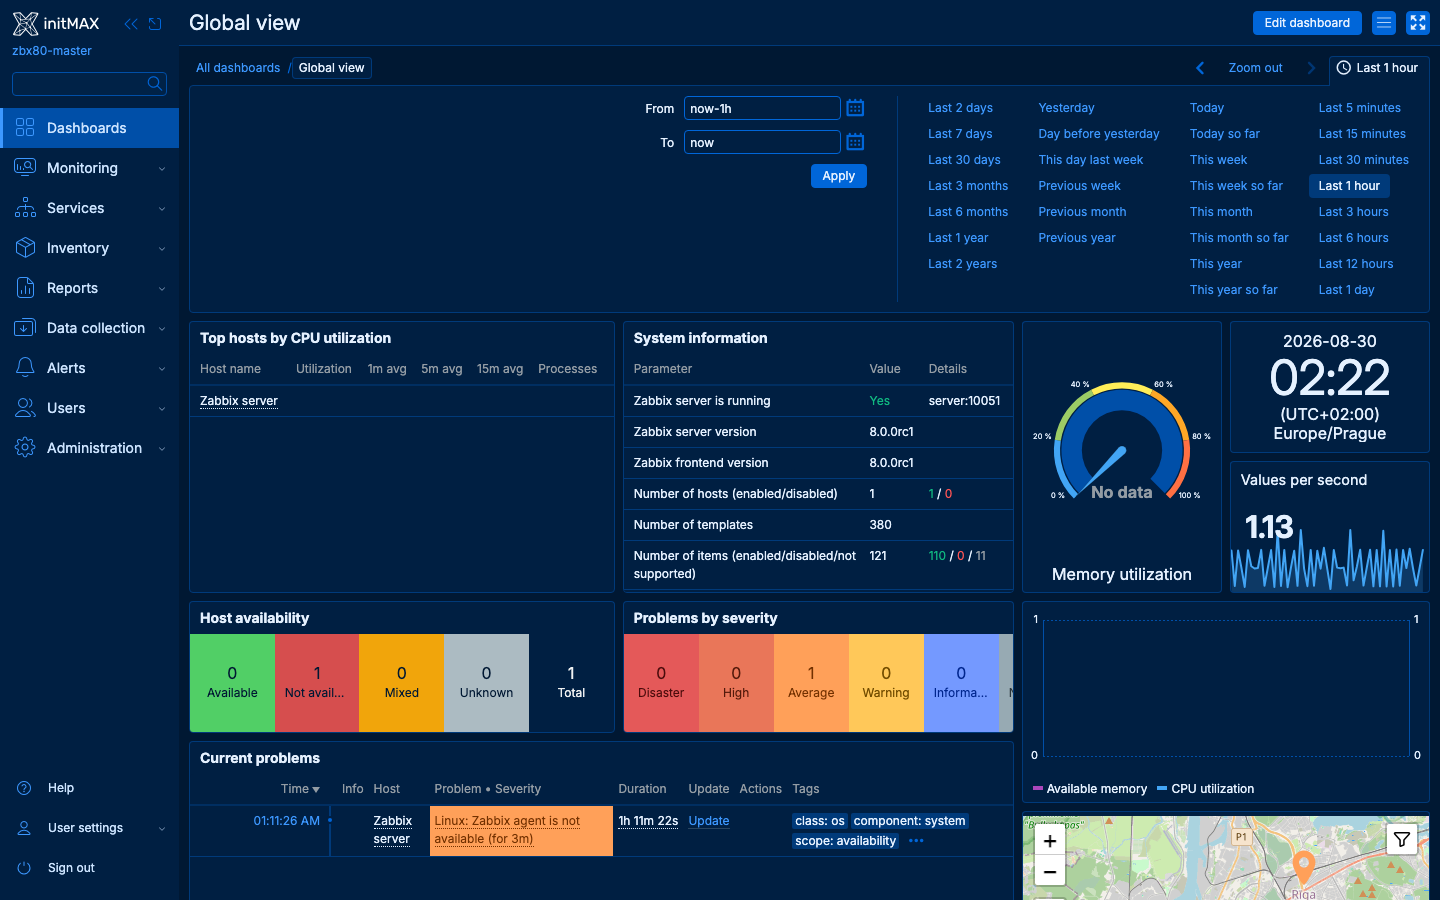Expand the Monitoring menu chevron
The width and height of the screenshot is (1440, 900).
pyautogui.click(x=162, y=169)
